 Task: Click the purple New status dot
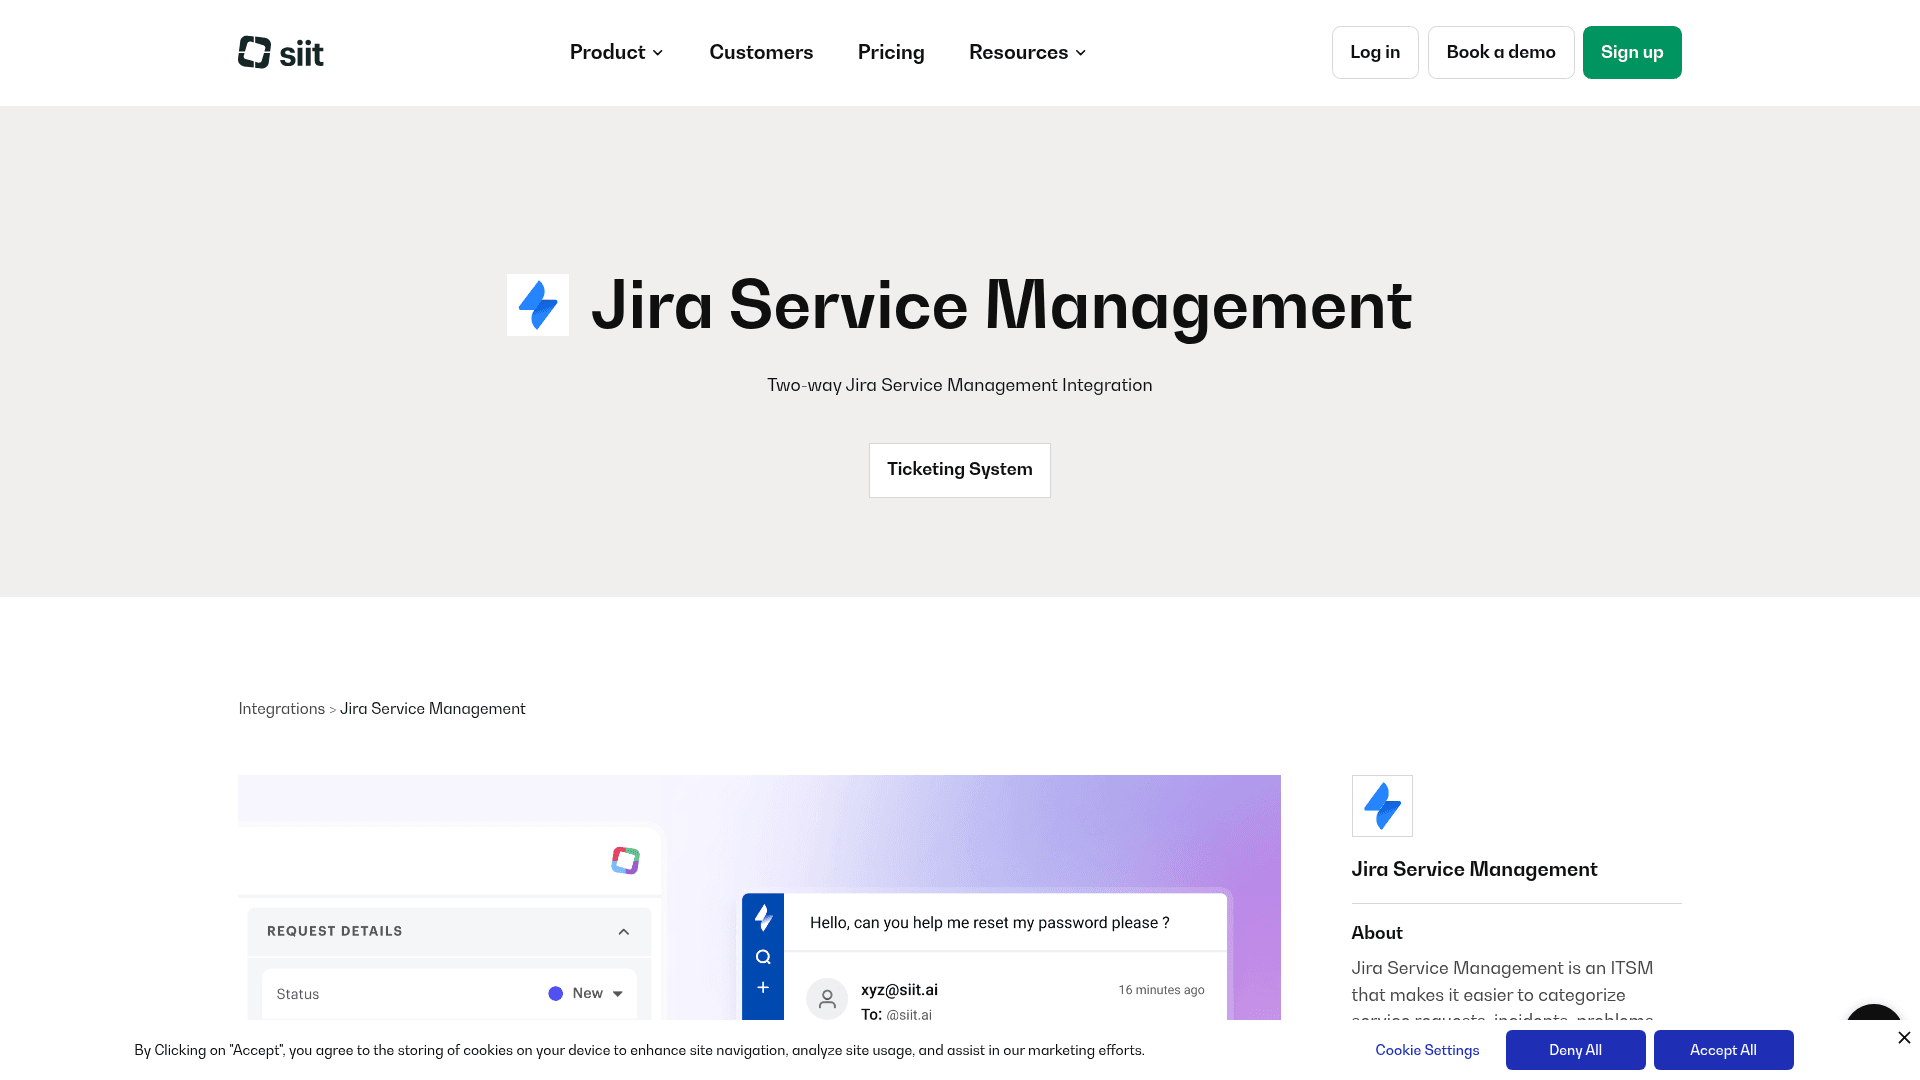[556, 993]
